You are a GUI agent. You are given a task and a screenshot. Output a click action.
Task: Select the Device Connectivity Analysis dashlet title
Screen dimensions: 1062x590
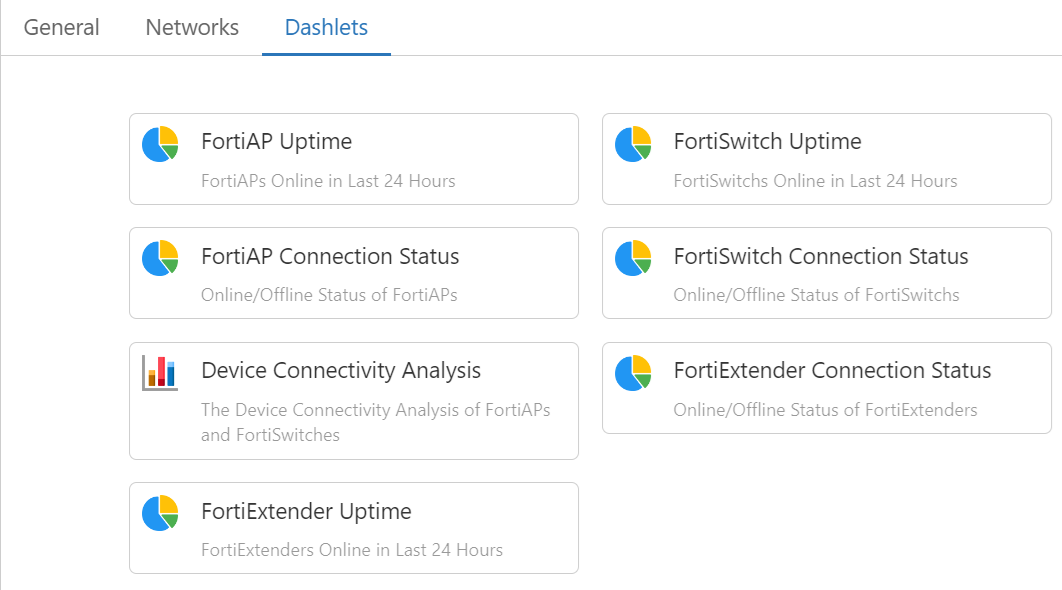[341, 371]
